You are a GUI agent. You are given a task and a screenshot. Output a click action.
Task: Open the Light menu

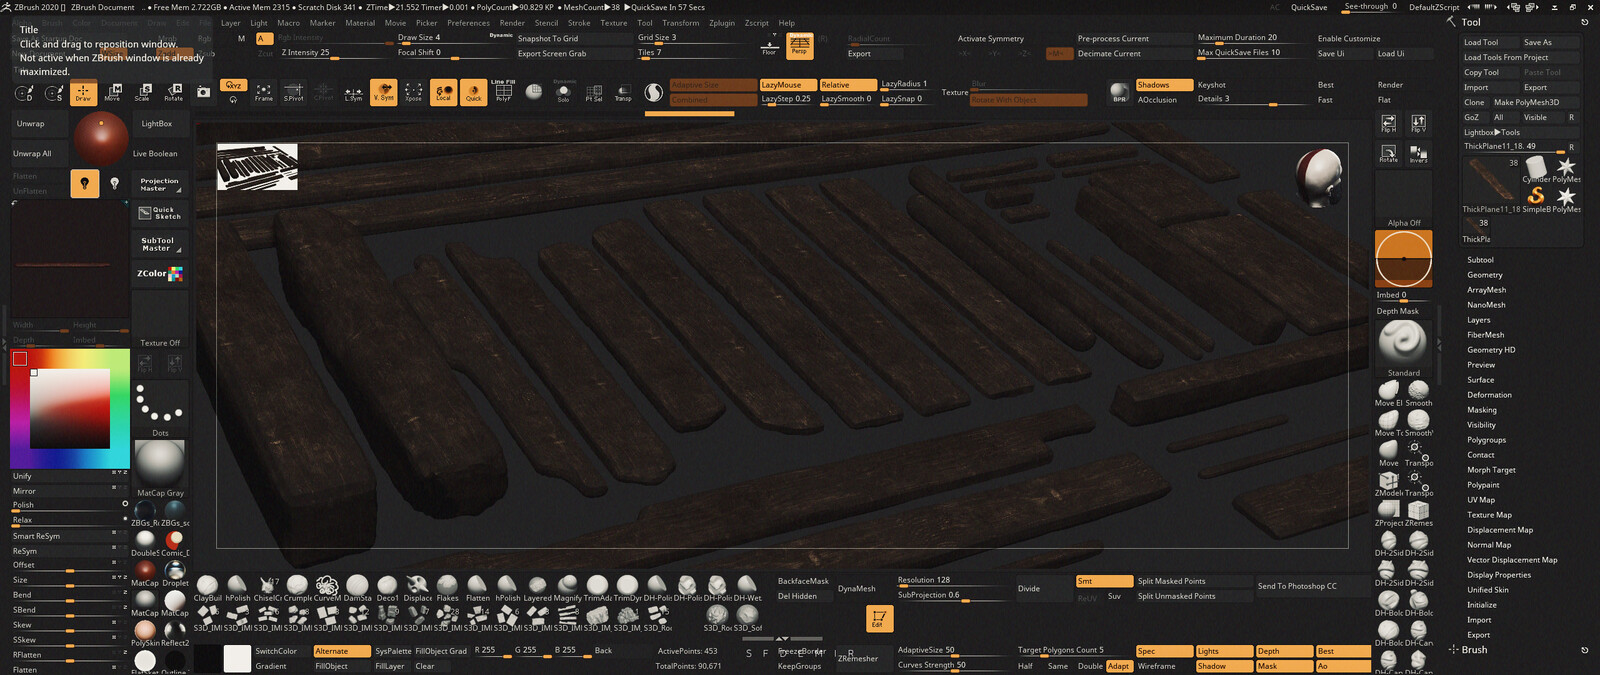click(259, 23)
